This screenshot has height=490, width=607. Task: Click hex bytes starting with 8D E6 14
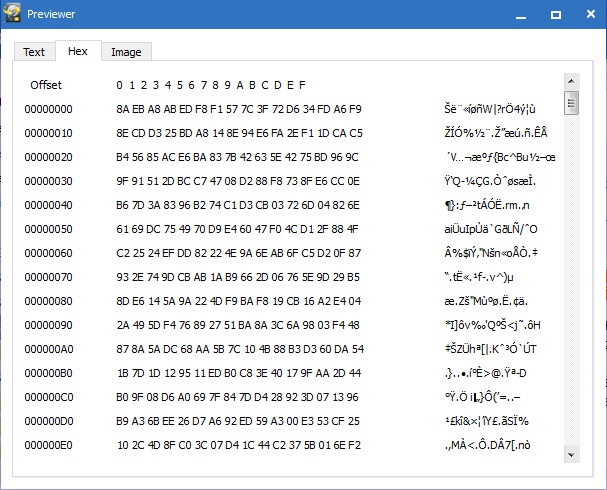[238, 301]
